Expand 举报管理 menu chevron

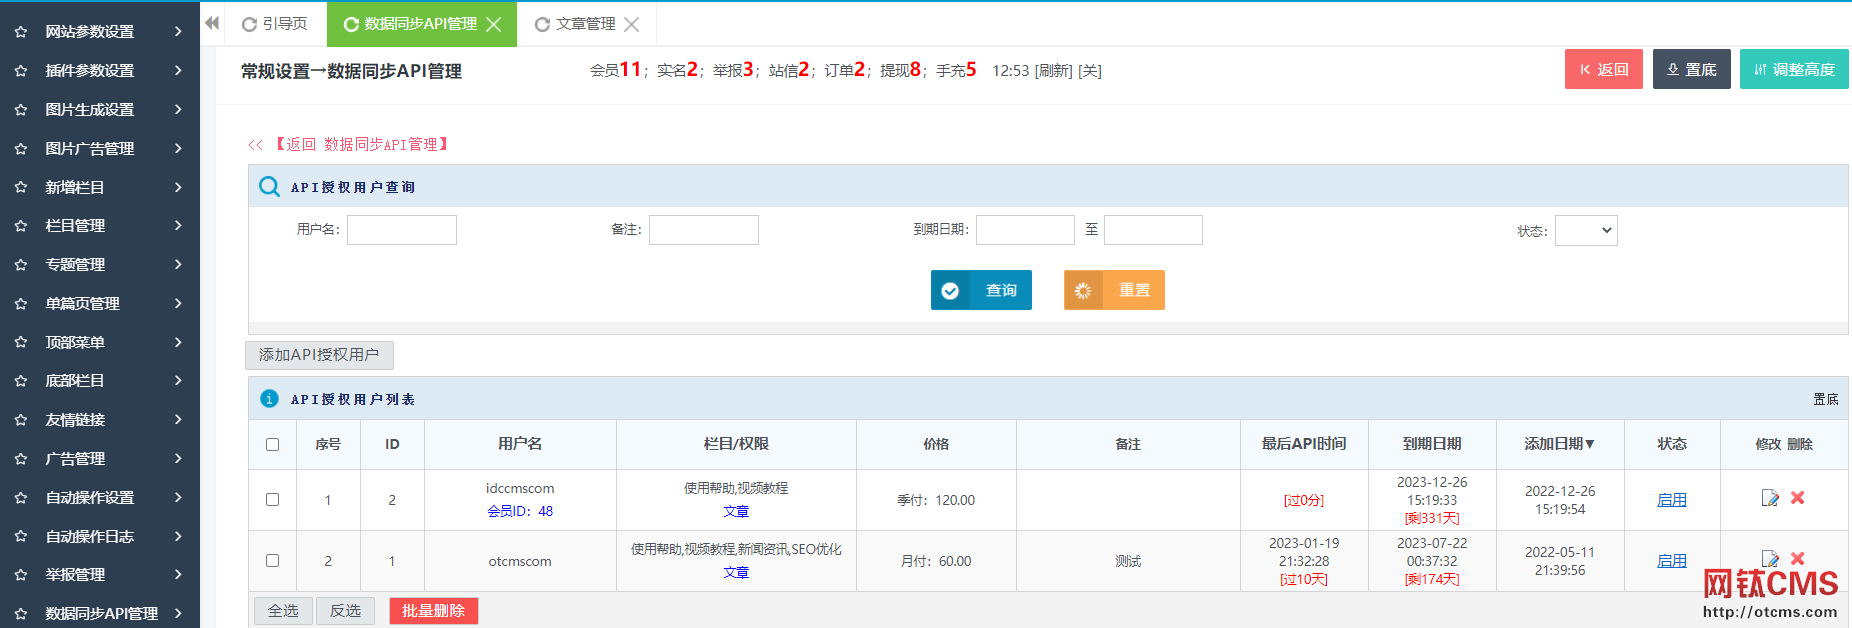(x=178, y=575)
